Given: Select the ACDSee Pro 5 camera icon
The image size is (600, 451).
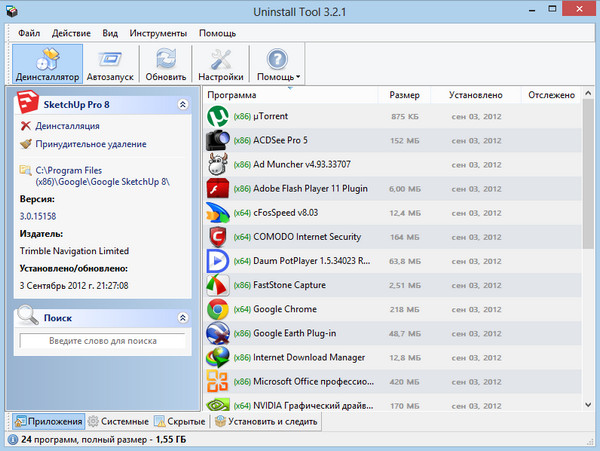Looking at the screenshot, I should (x=218, y=140).
